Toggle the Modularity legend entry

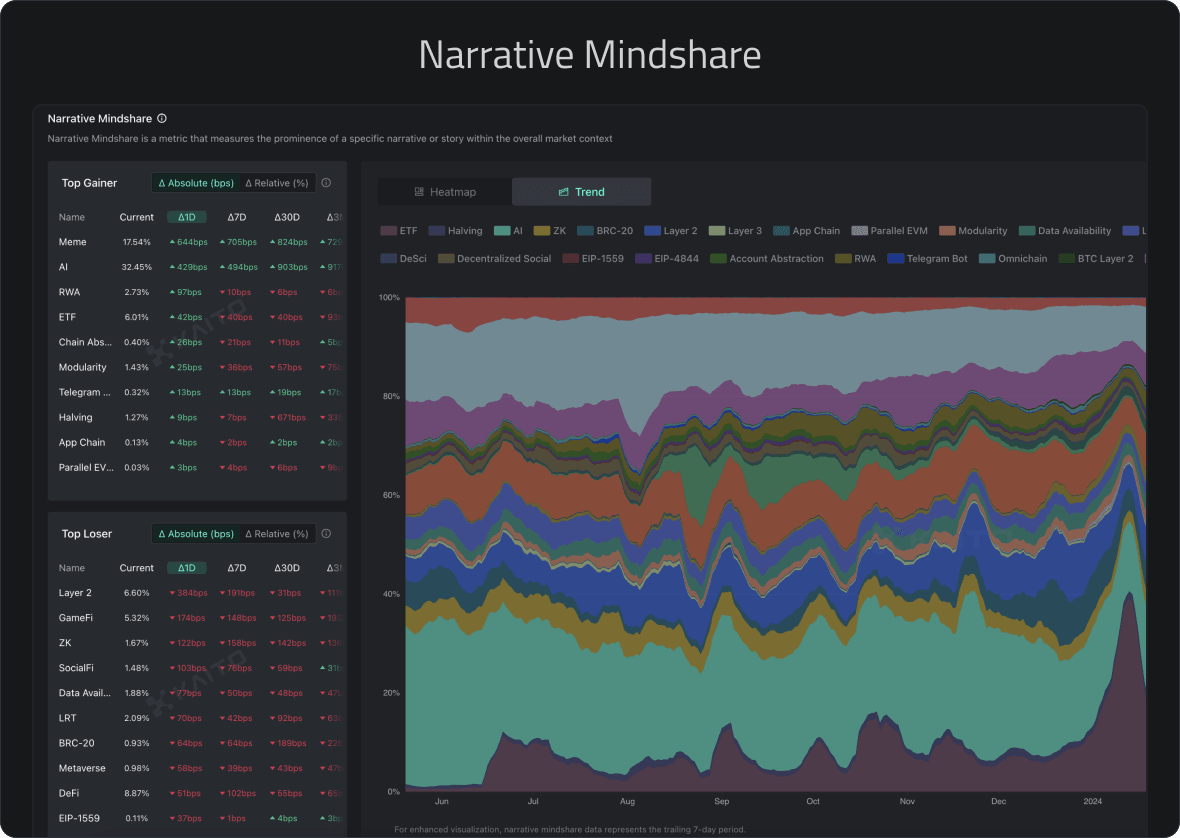tap(973, 231)
